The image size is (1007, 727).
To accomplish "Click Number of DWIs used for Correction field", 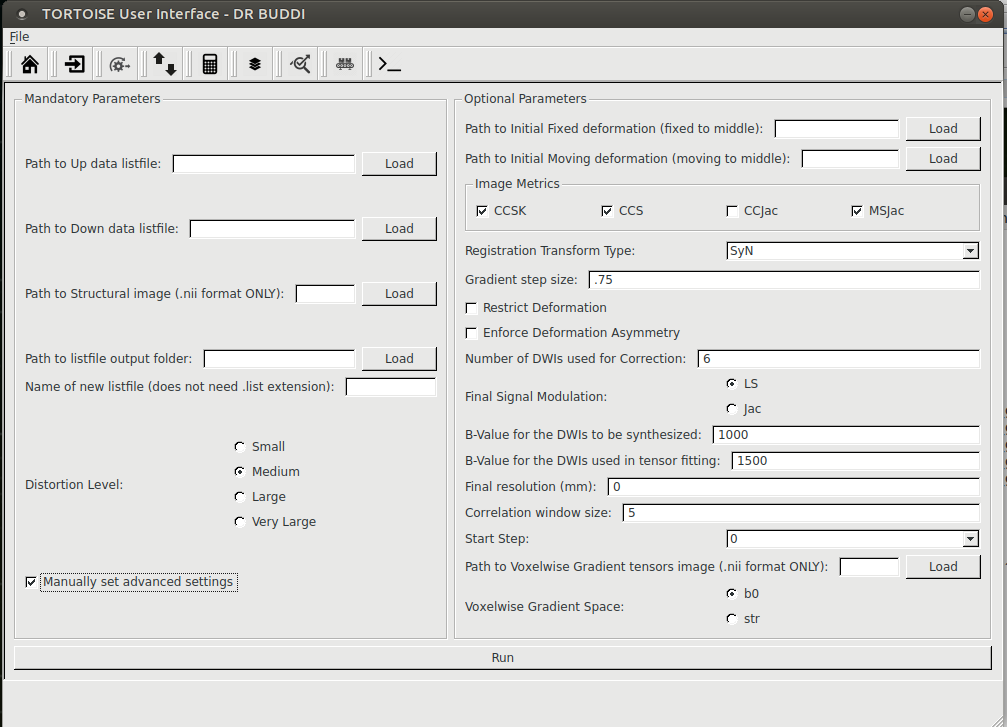I will [x=839, y=358].
